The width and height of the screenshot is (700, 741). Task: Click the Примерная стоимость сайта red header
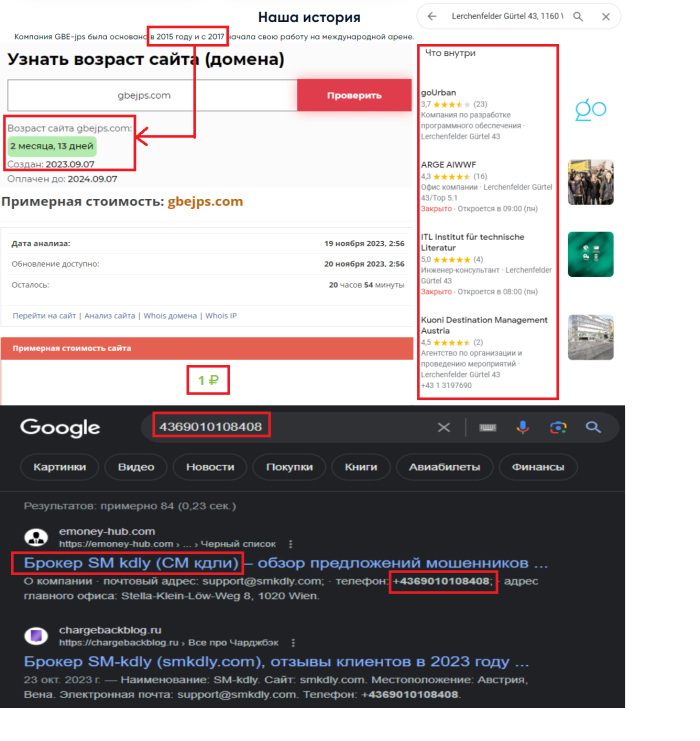(x=207, y=348)
